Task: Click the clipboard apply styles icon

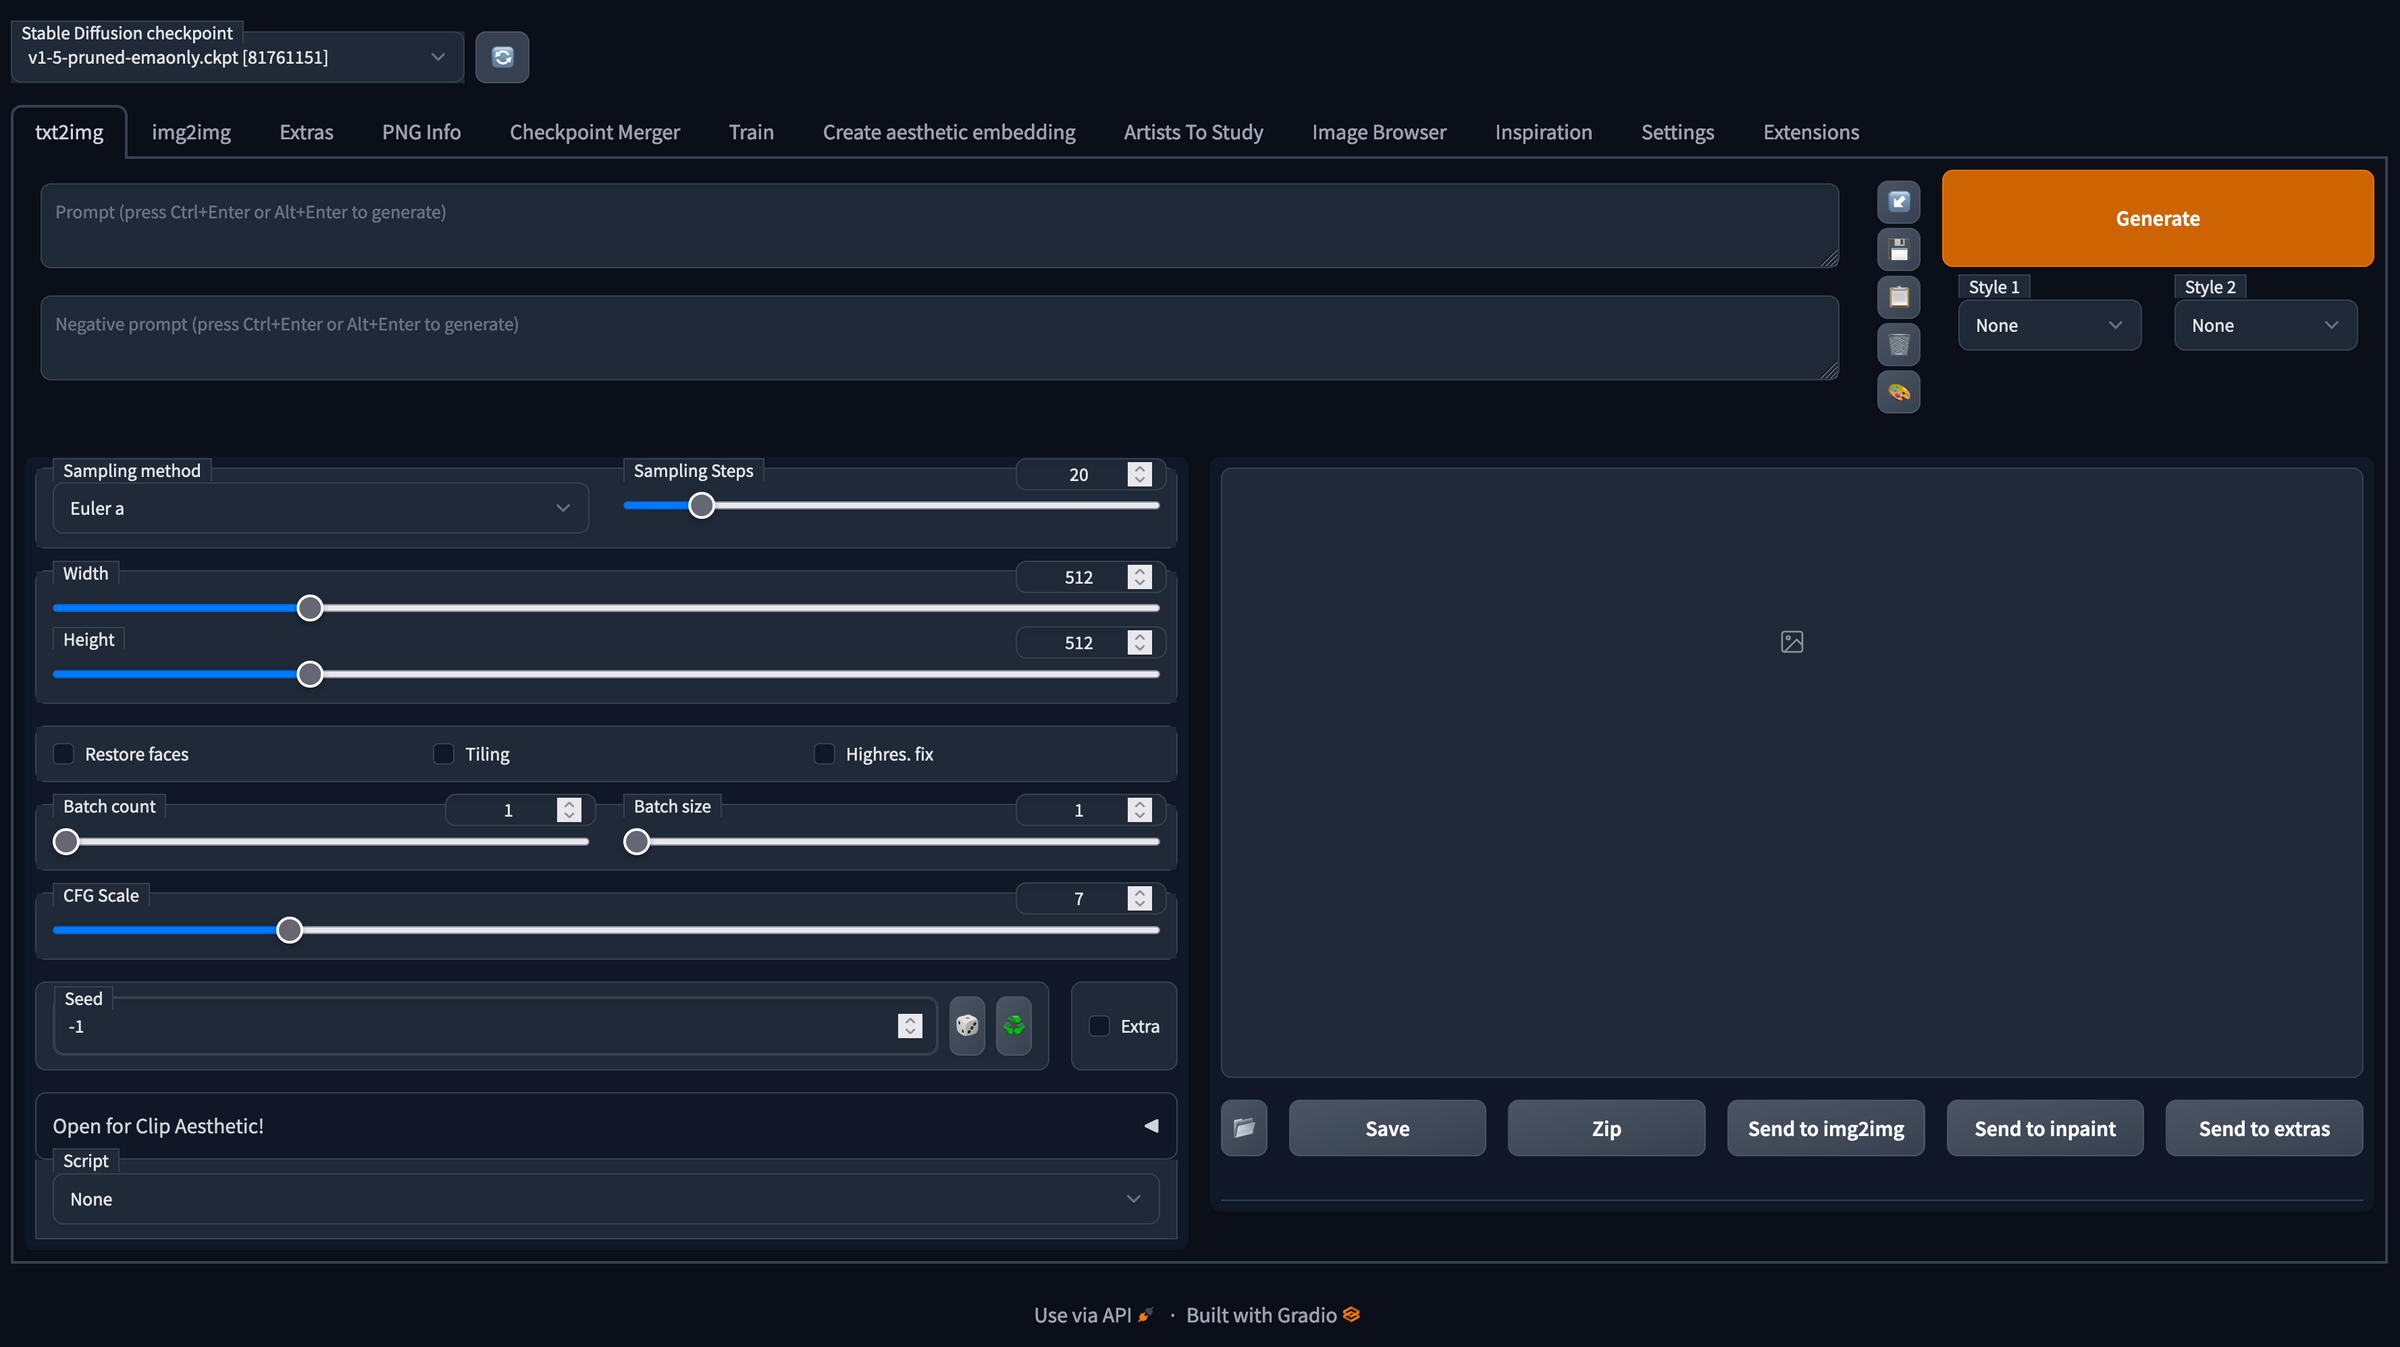Action: pos(1898,297)
